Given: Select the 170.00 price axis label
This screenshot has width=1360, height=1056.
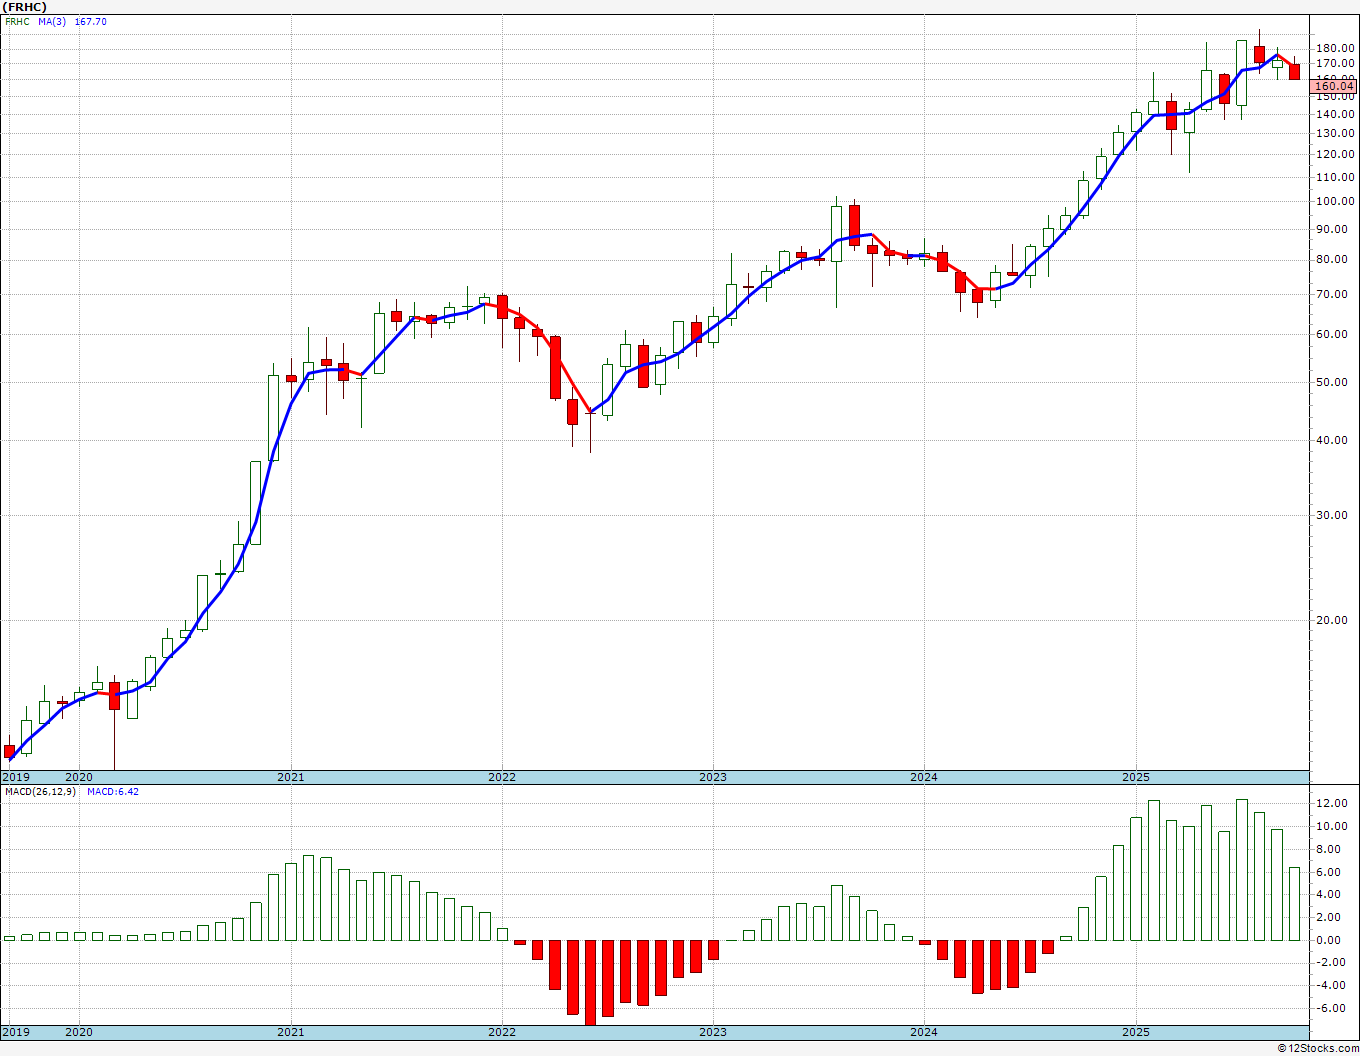Looking at the screenshot, I should [x=1336, y=63].
